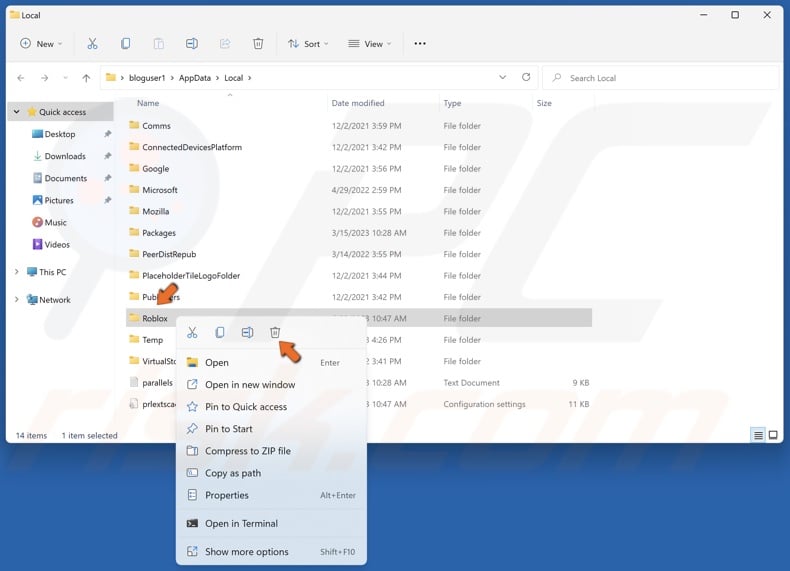Switch to details view icon in status bar
The width and height of the screenshot is (790, 571).
[x=758, y=435]
